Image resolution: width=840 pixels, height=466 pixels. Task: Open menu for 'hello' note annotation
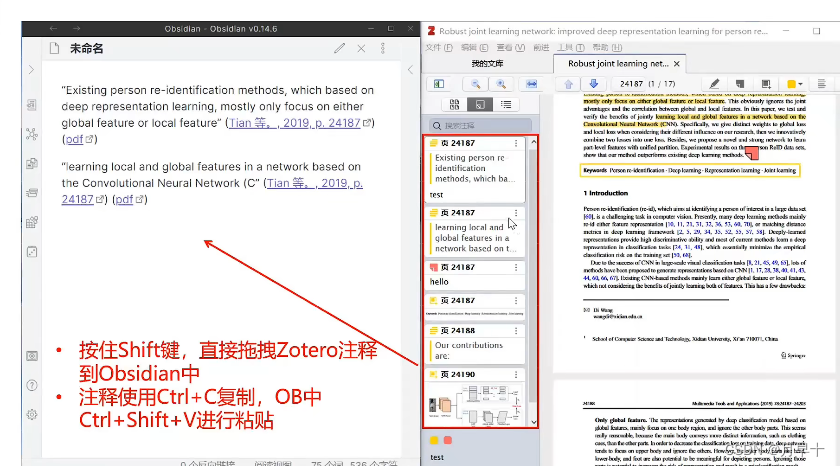(x=516, y=267)
